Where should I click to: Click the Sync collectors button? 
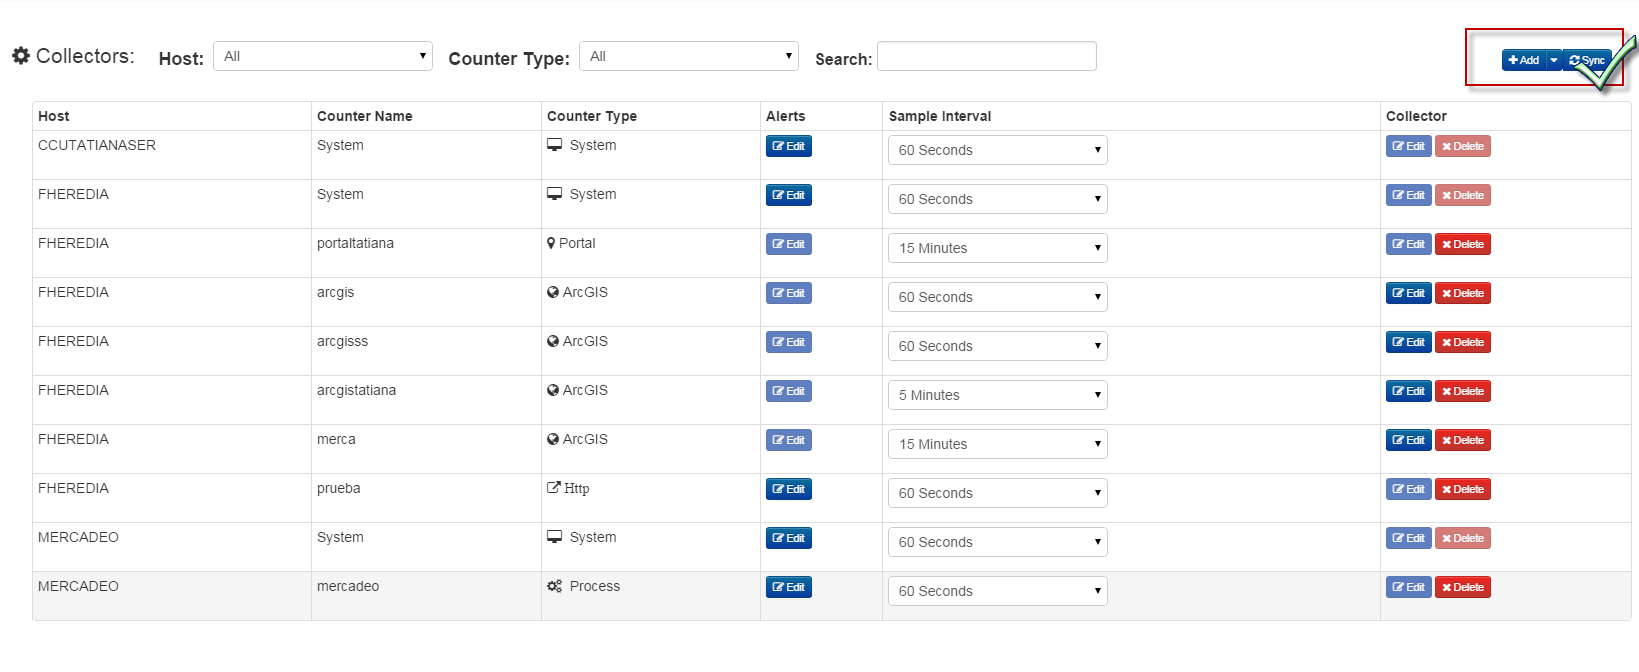click(1587, 60)
